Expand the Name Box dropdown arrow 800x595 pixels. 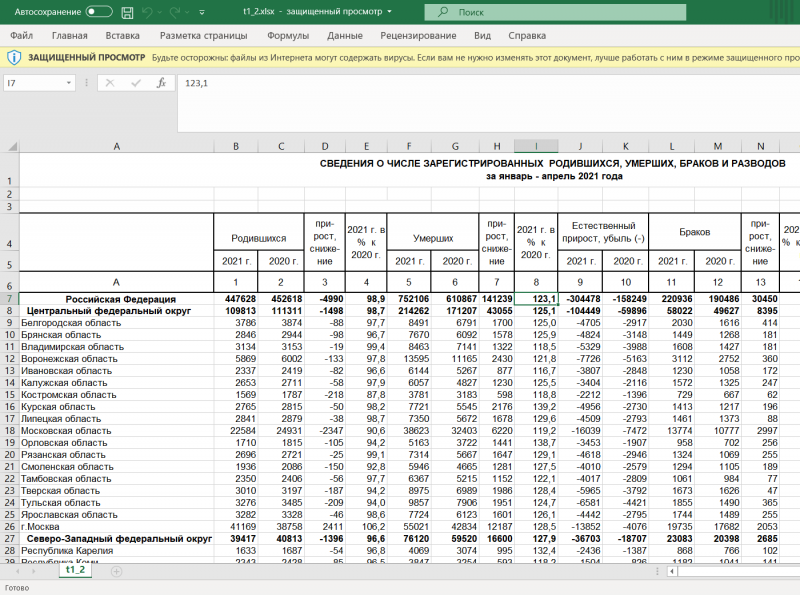(x=69, y=83)
